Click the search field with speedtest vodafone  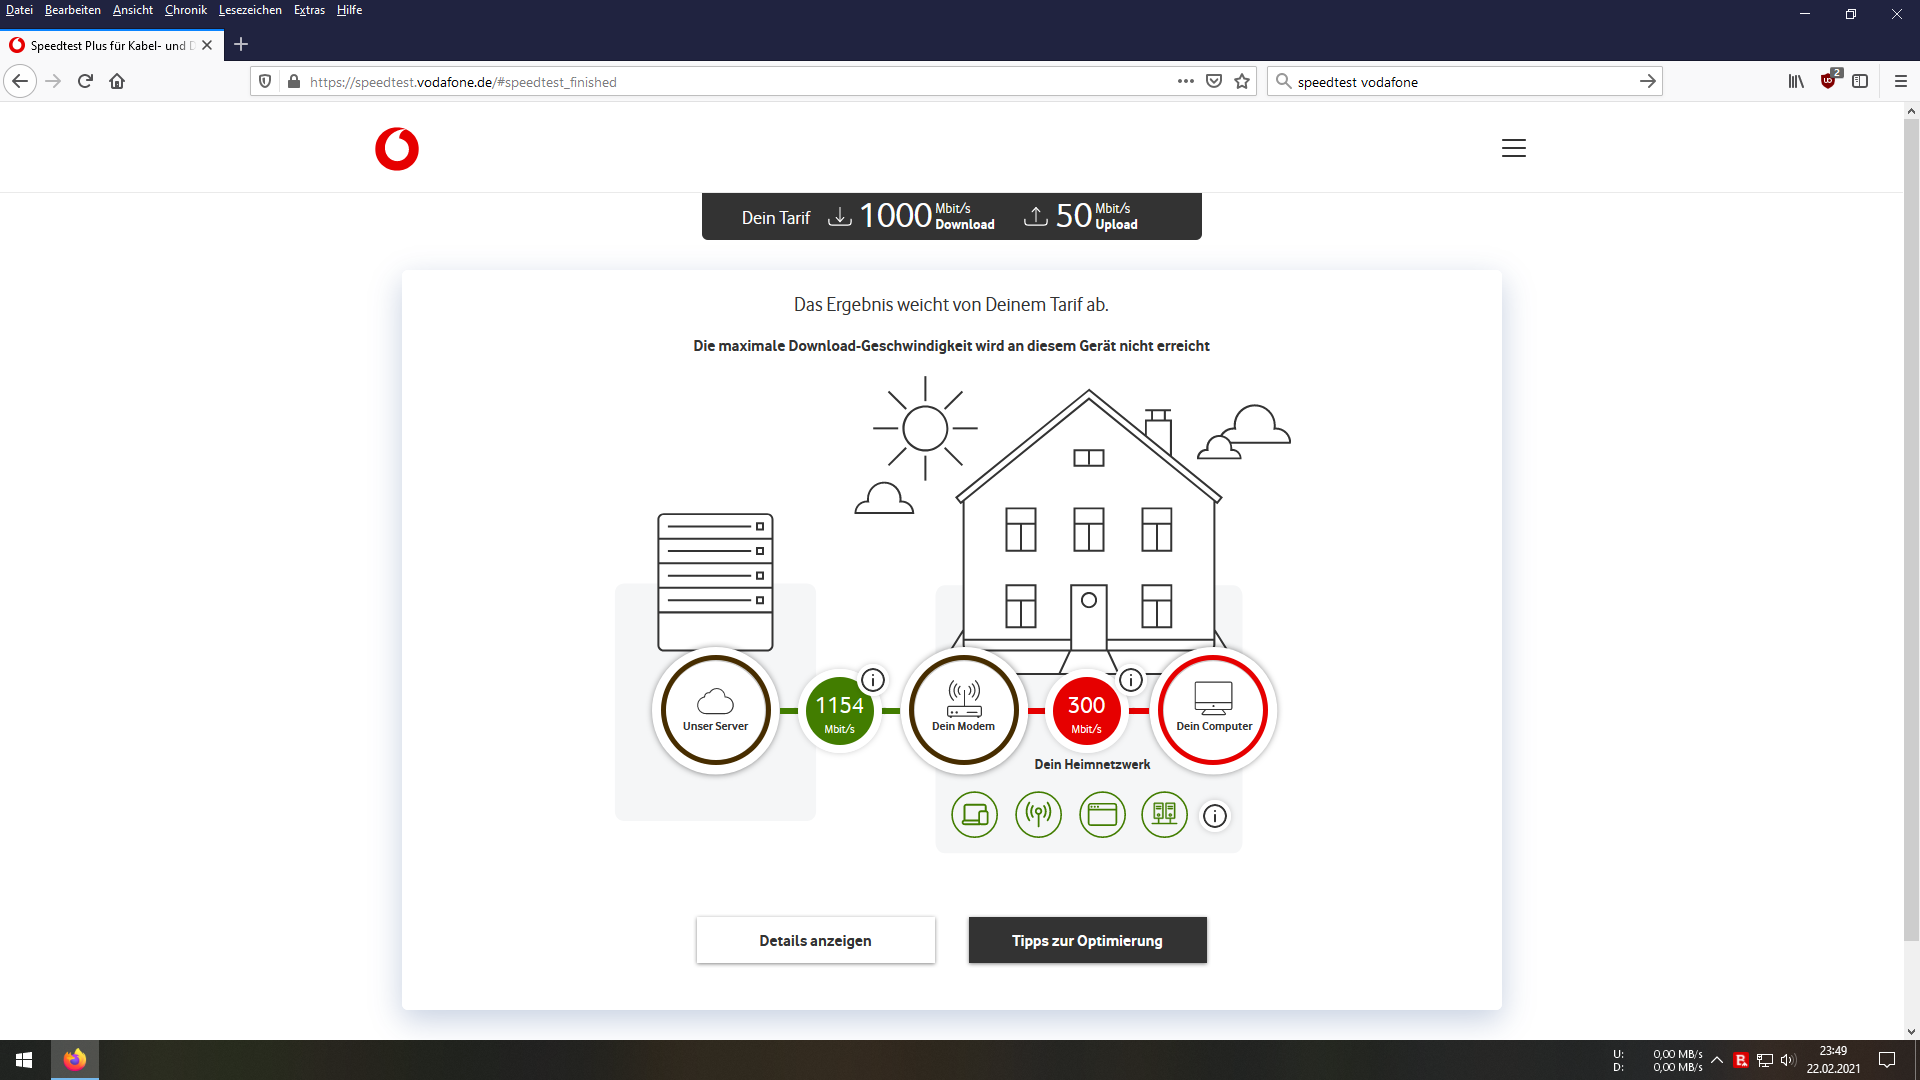pyautogui.click(x=1460, y=82)
